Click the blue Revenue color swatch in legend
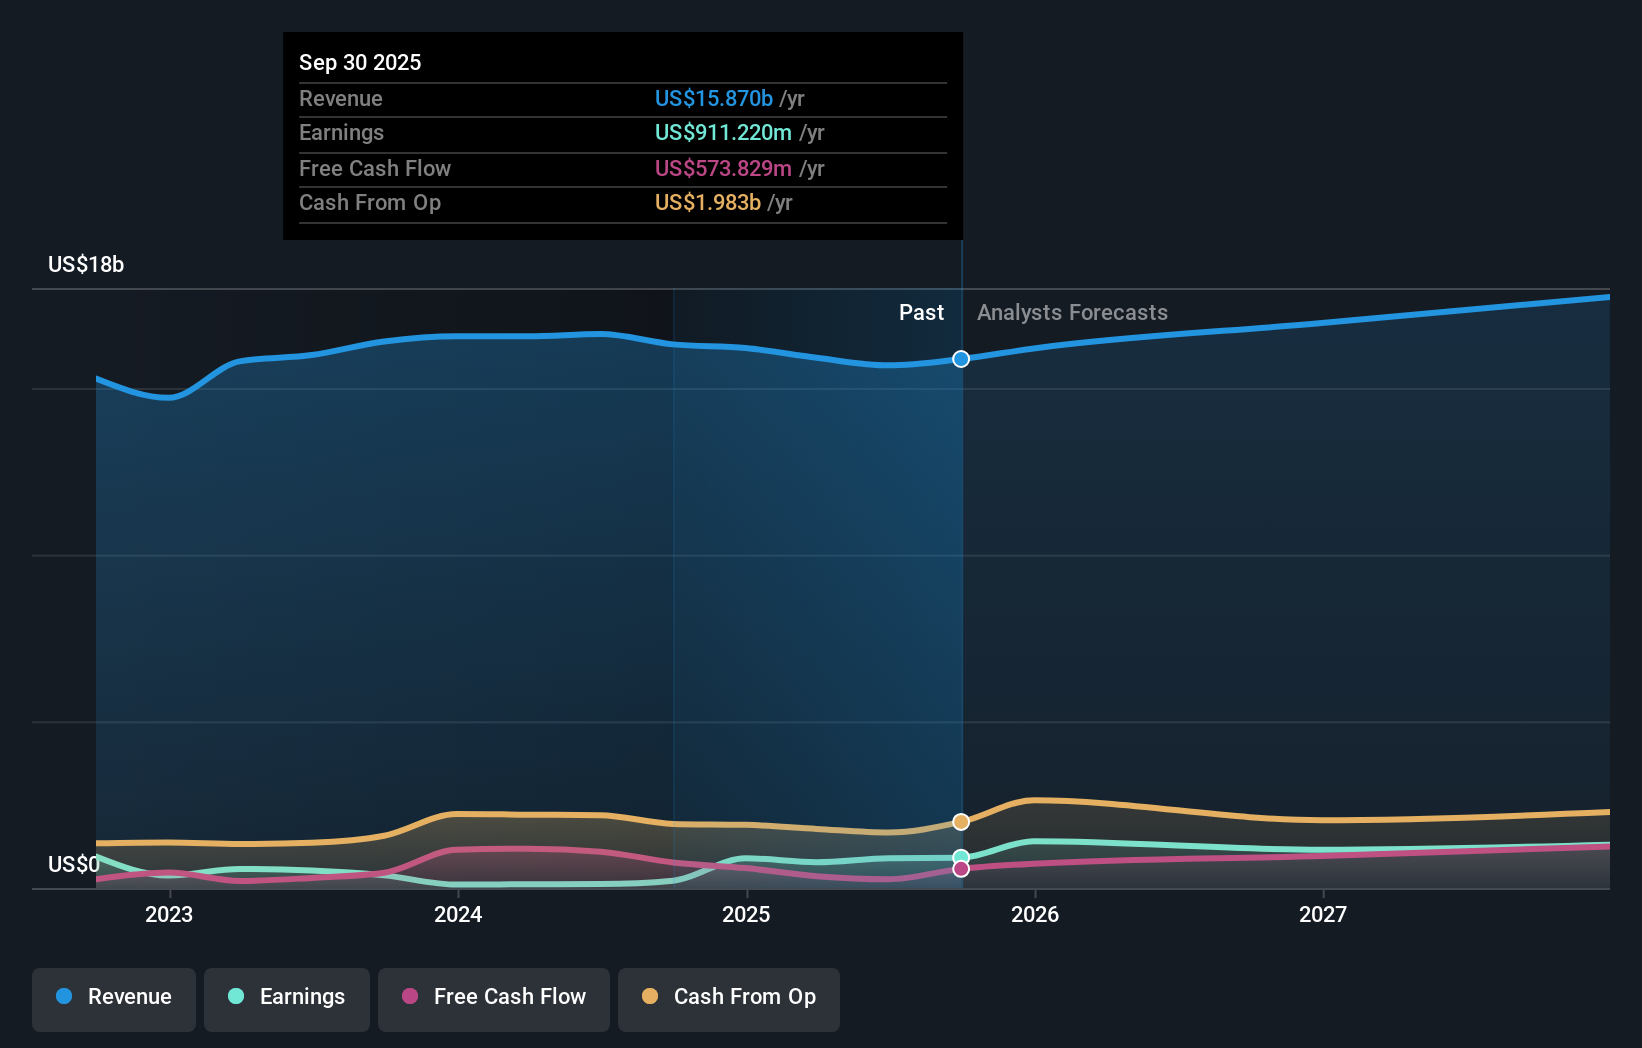1642x1048 pixels. [63, 997]
